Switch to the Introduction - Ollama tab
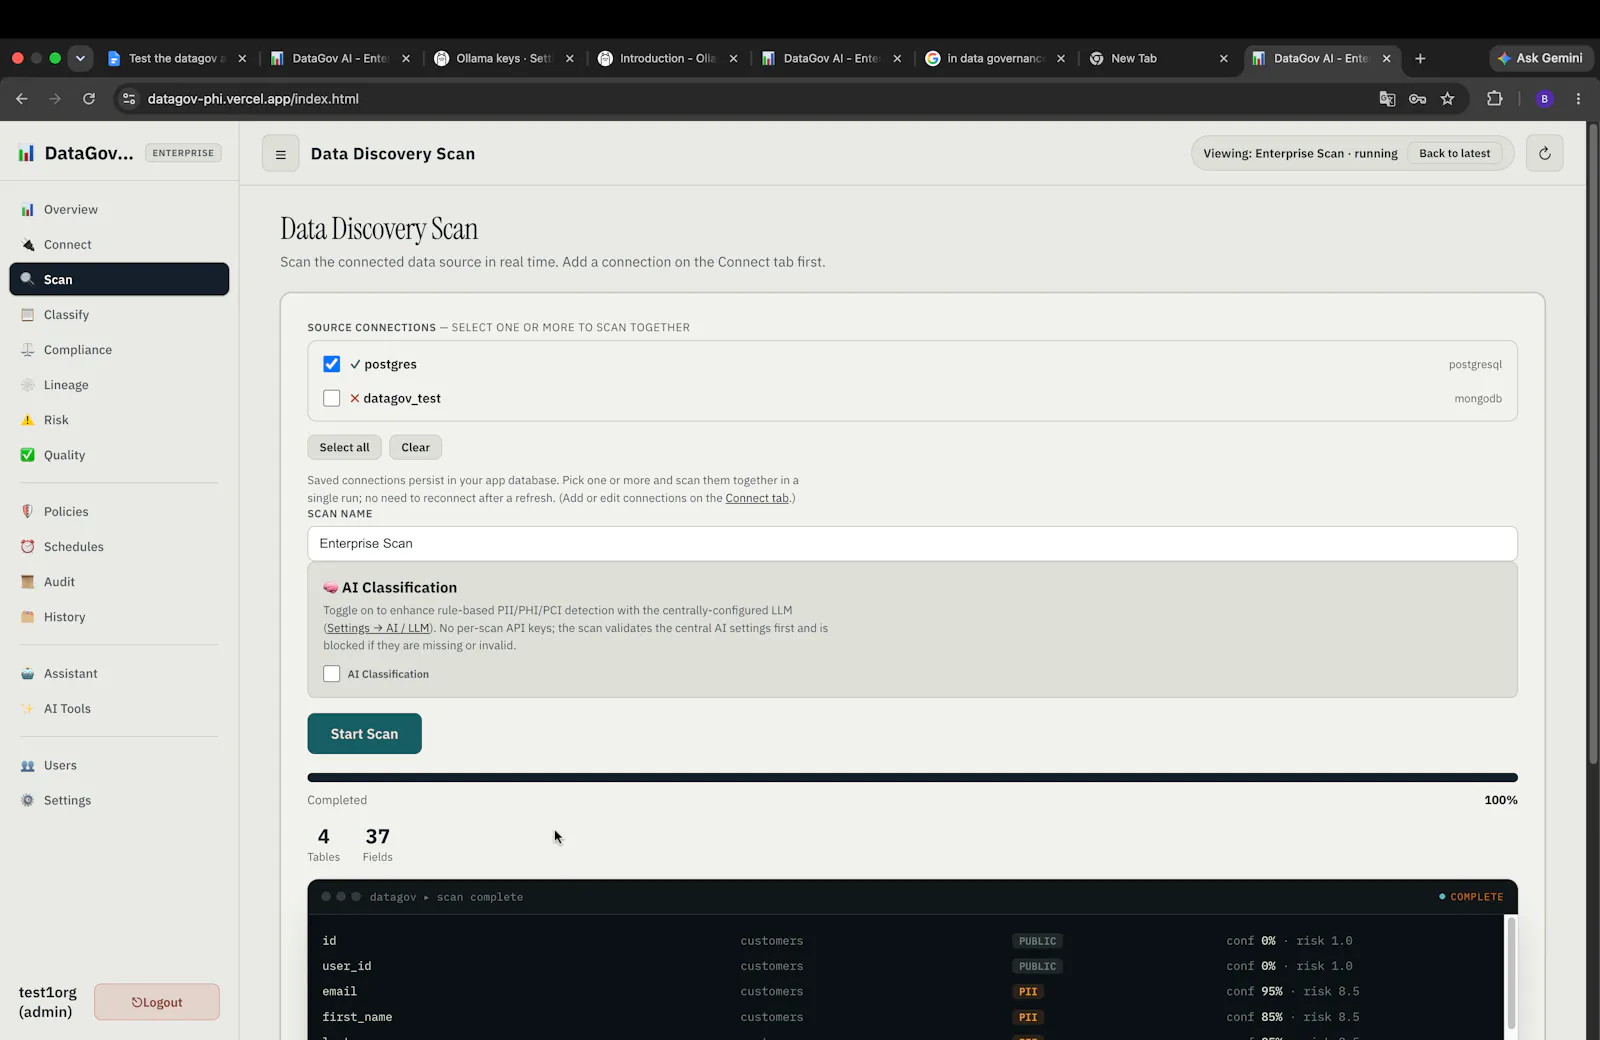Image resolution: width=1600 pixels, height=1040 pixels. pyautogui.click(x=668, y=59)
